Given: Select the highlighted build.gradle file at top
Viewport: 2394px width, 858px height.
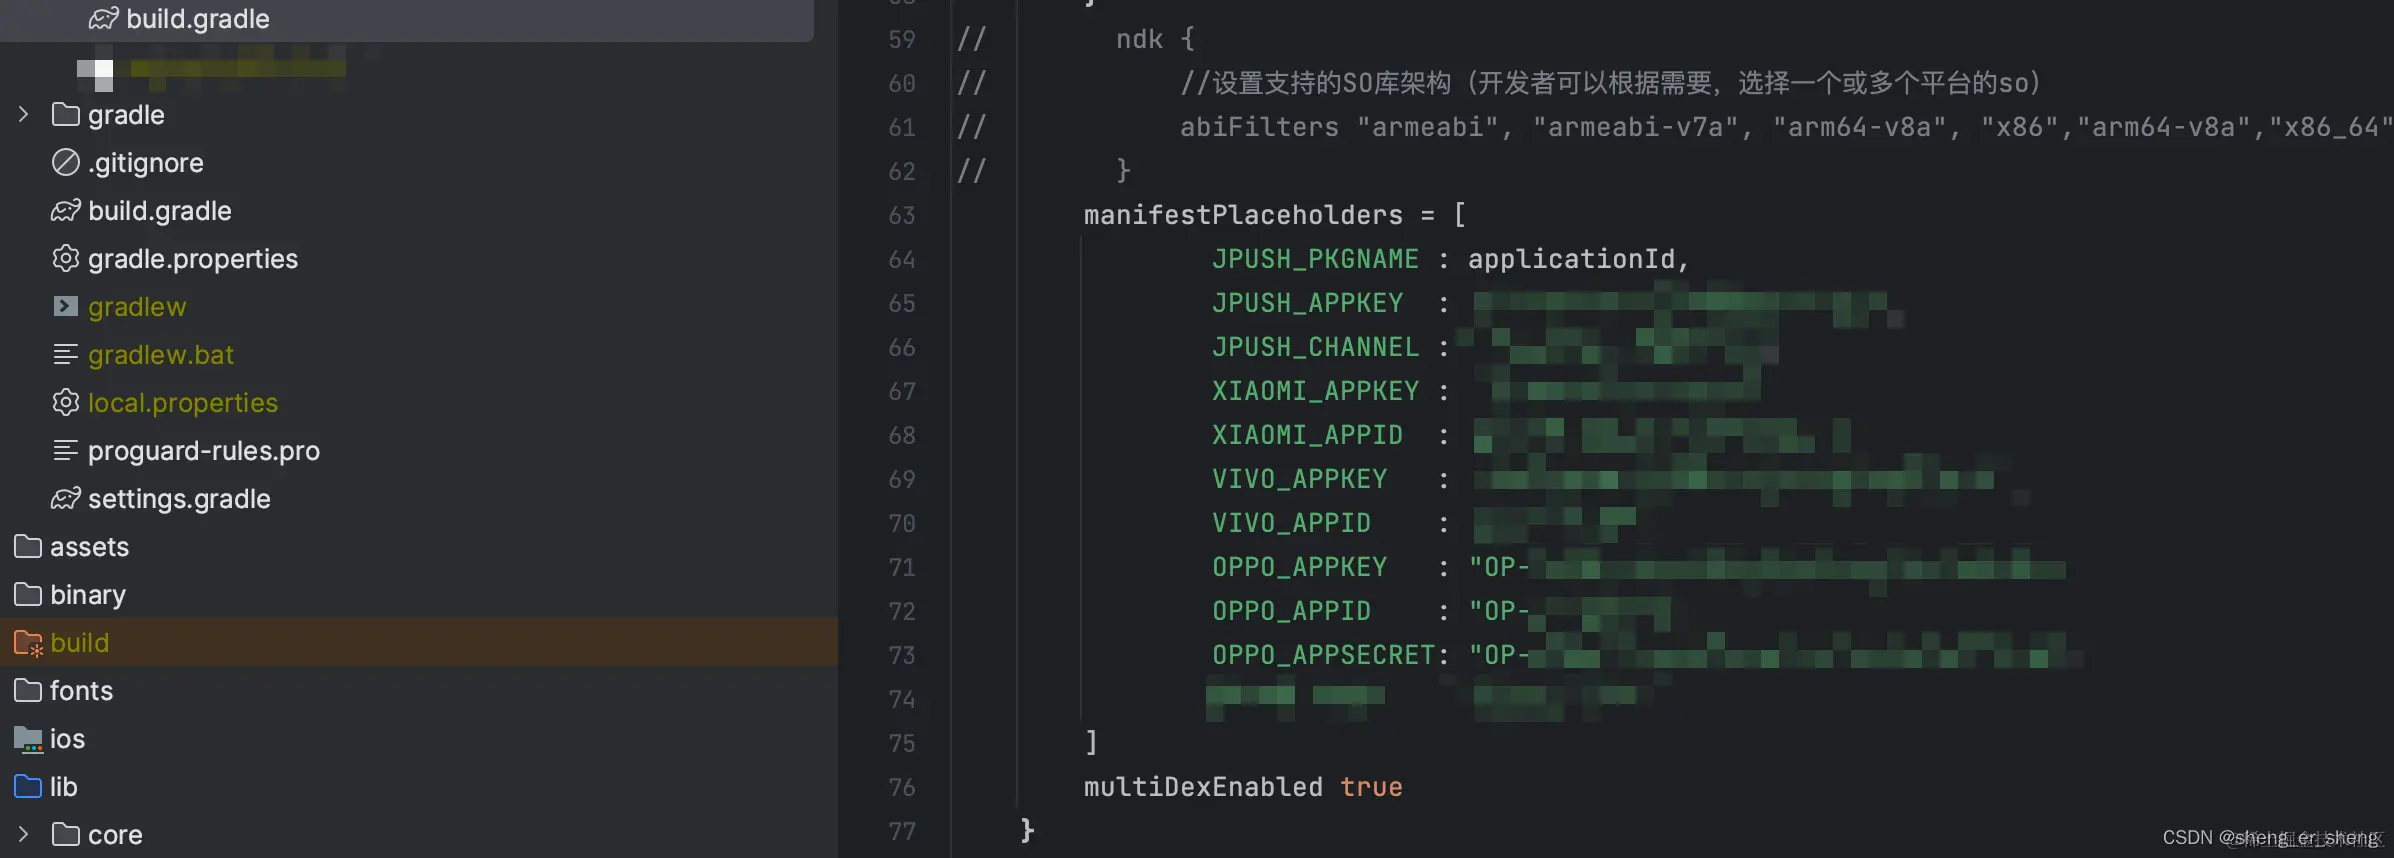Looking at the screenshot, I should tap(406, 19).
